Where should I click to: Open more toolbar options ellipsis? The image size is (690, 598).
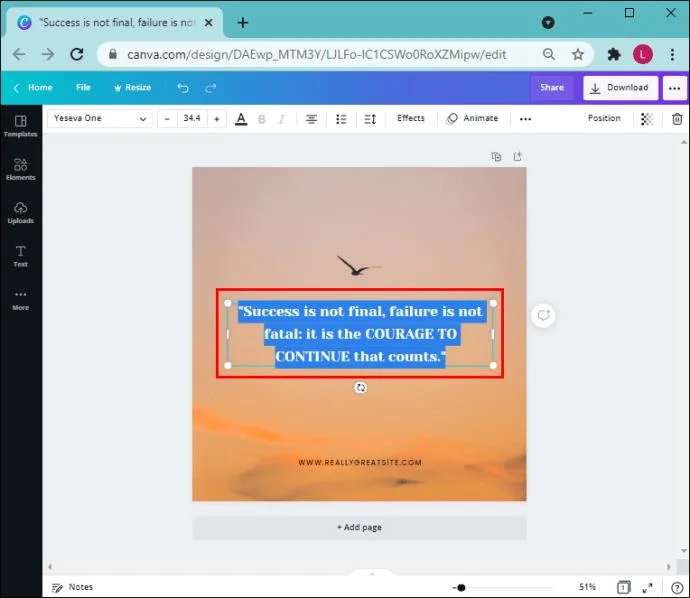point(525,119)
